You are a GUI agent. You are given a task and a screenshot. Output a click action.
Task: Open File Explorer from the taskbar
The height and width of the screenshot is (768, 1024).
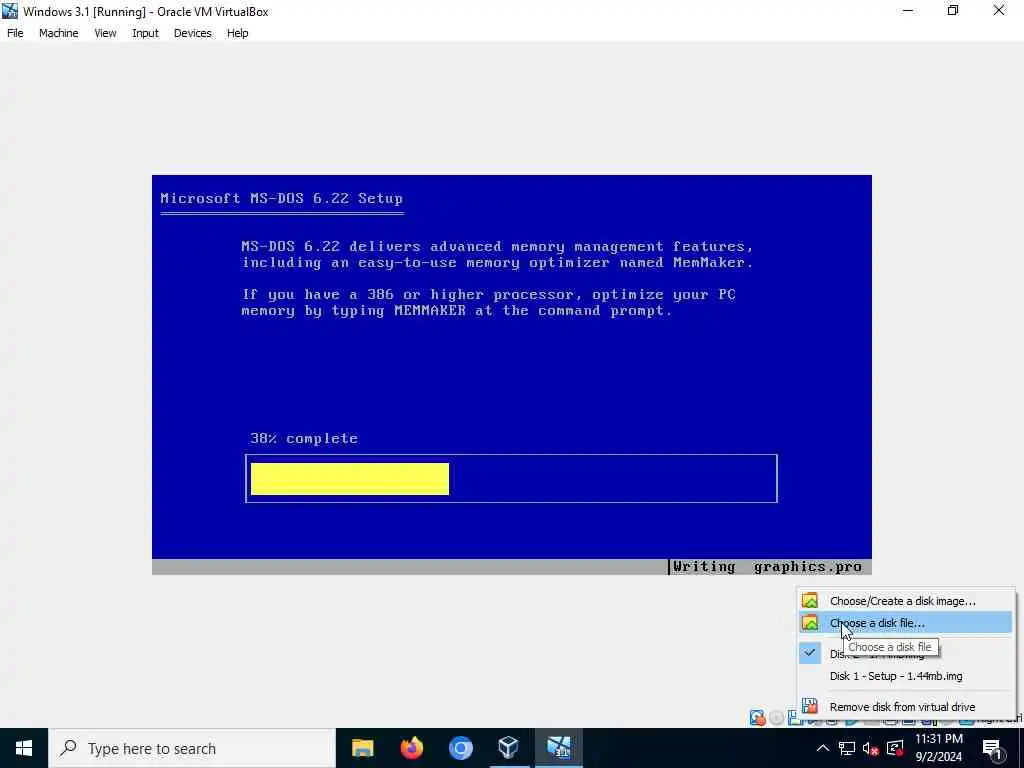[362, 748]
